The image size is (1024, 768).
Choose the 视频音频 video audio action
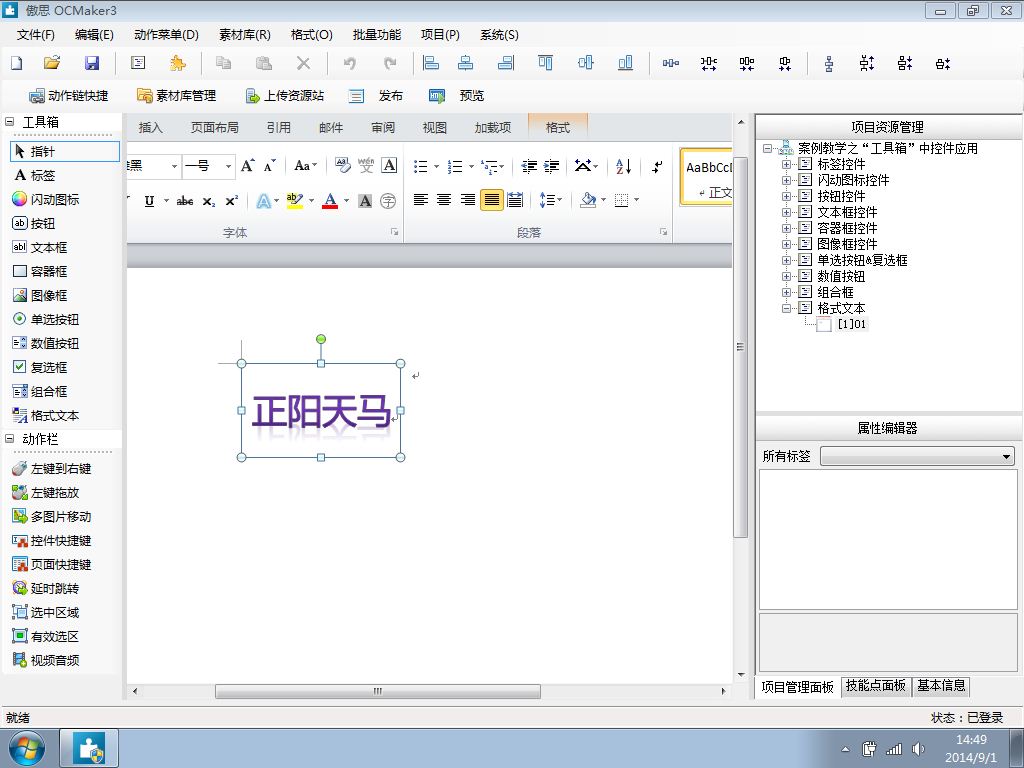pyautogui.click(x=46, y=660)
